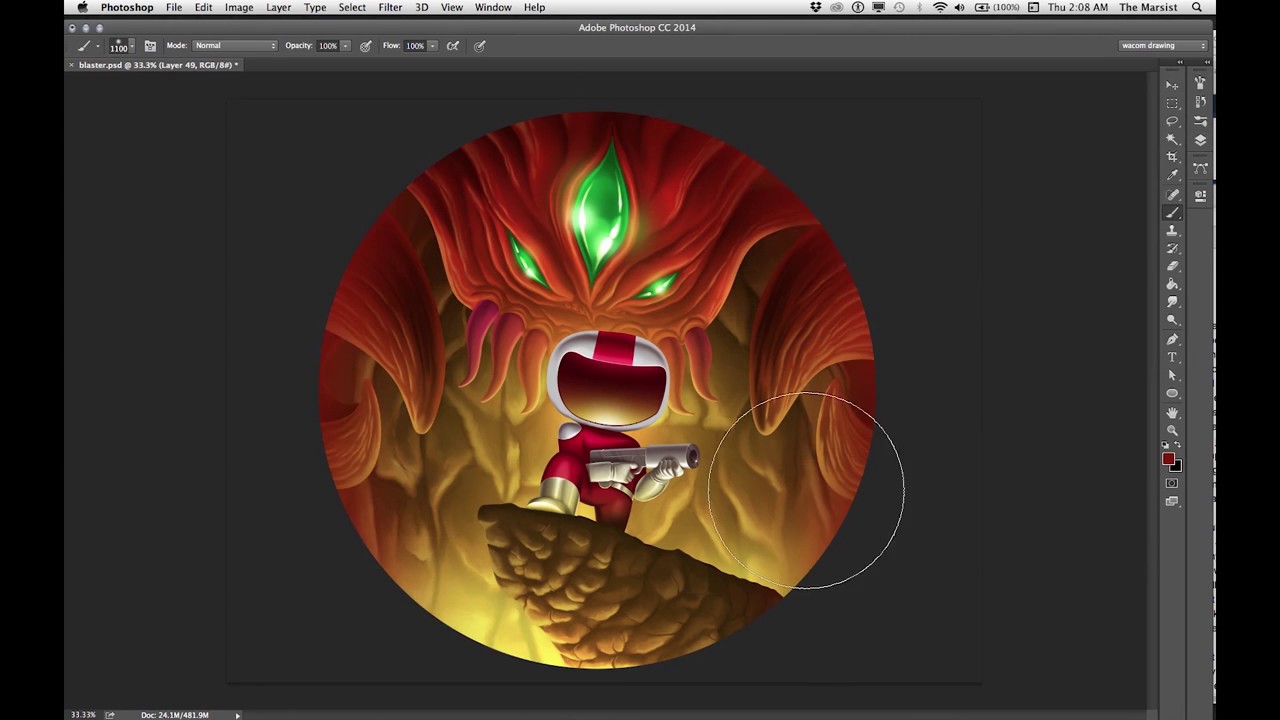Open the Tool Preset picker arrow
The height and width of the screenshot is (720, 1280).
click(97, 46)
